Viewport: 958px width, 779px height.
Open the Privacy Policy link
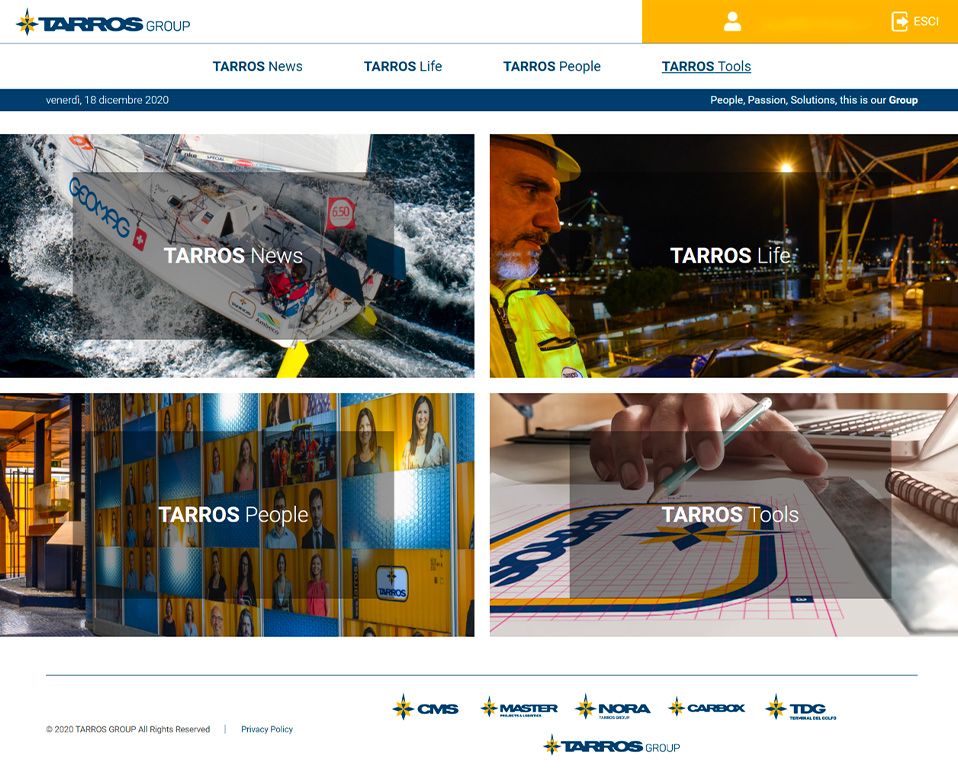[267, 730]
